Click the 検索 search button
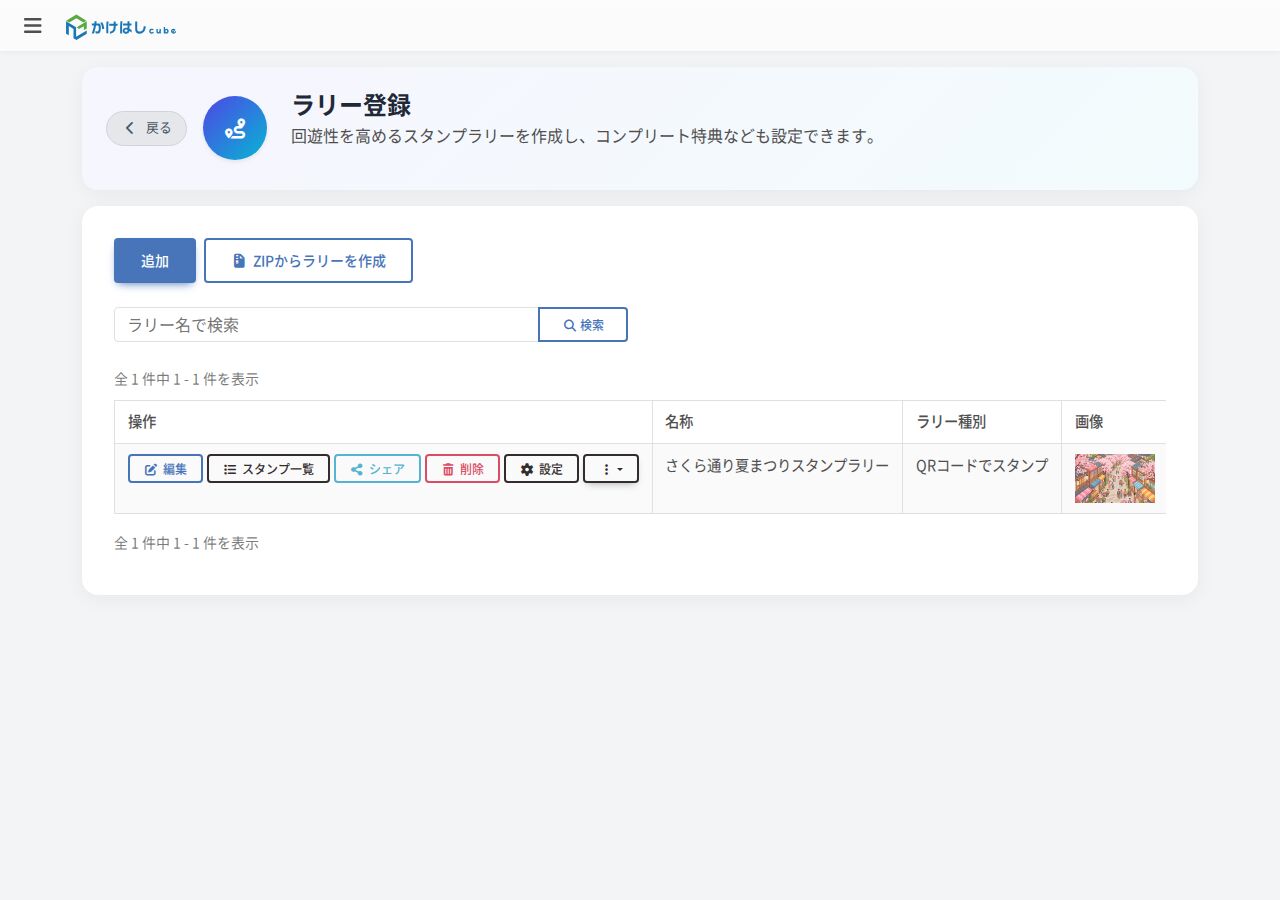The image size is (1280, 900). pos(583,325)
